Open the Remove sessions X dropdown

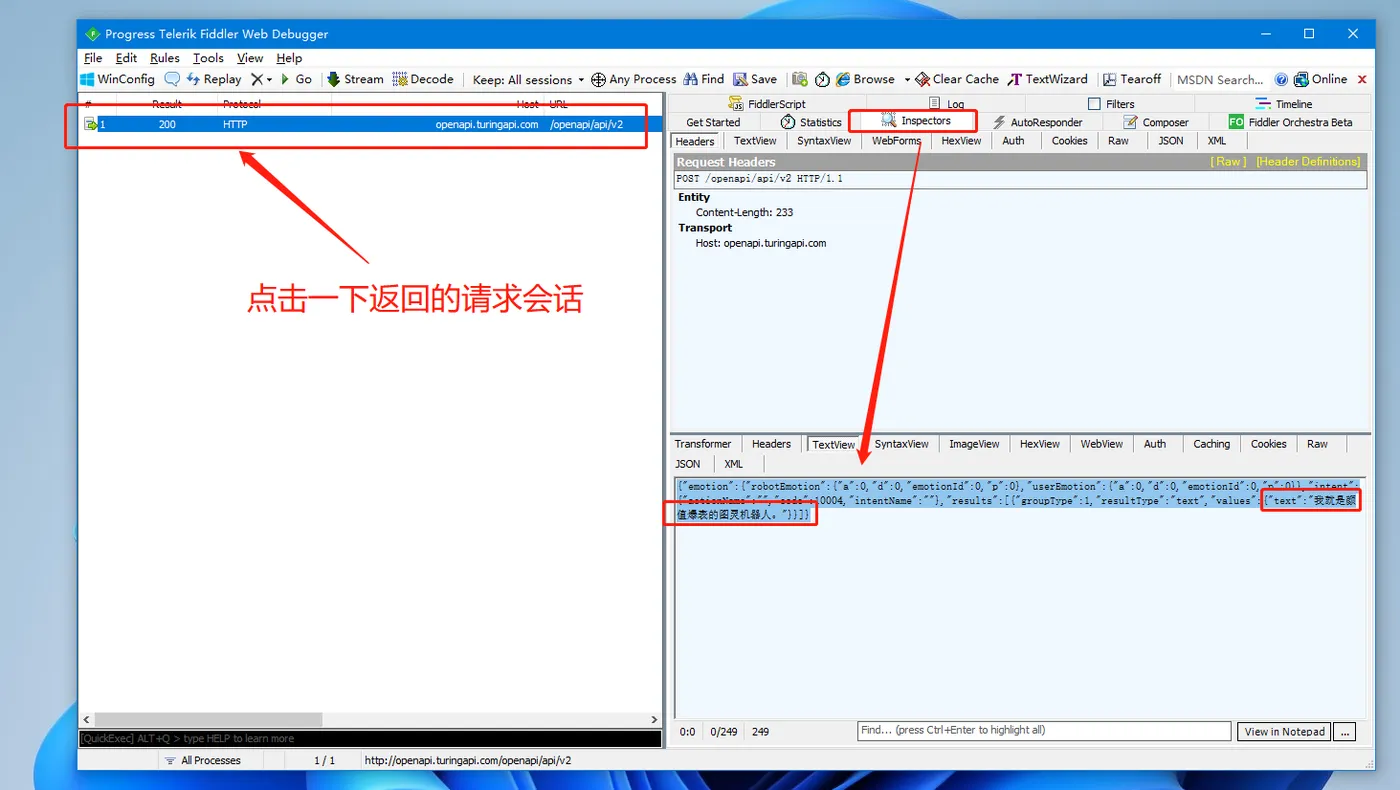point(261,79)
